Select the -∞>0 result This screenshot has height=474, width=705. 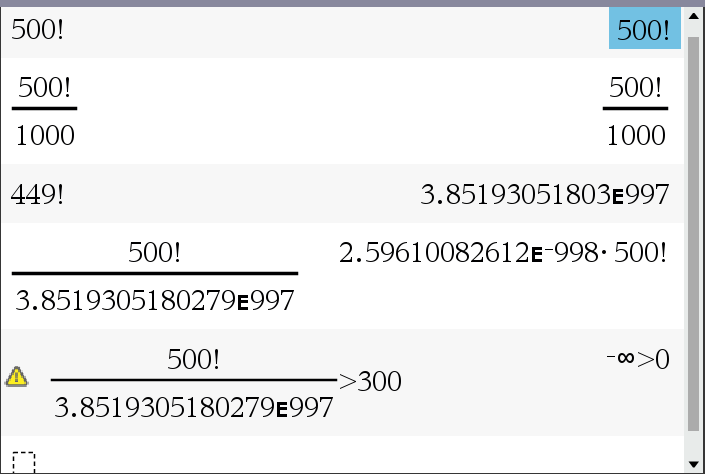click(637, 358)
